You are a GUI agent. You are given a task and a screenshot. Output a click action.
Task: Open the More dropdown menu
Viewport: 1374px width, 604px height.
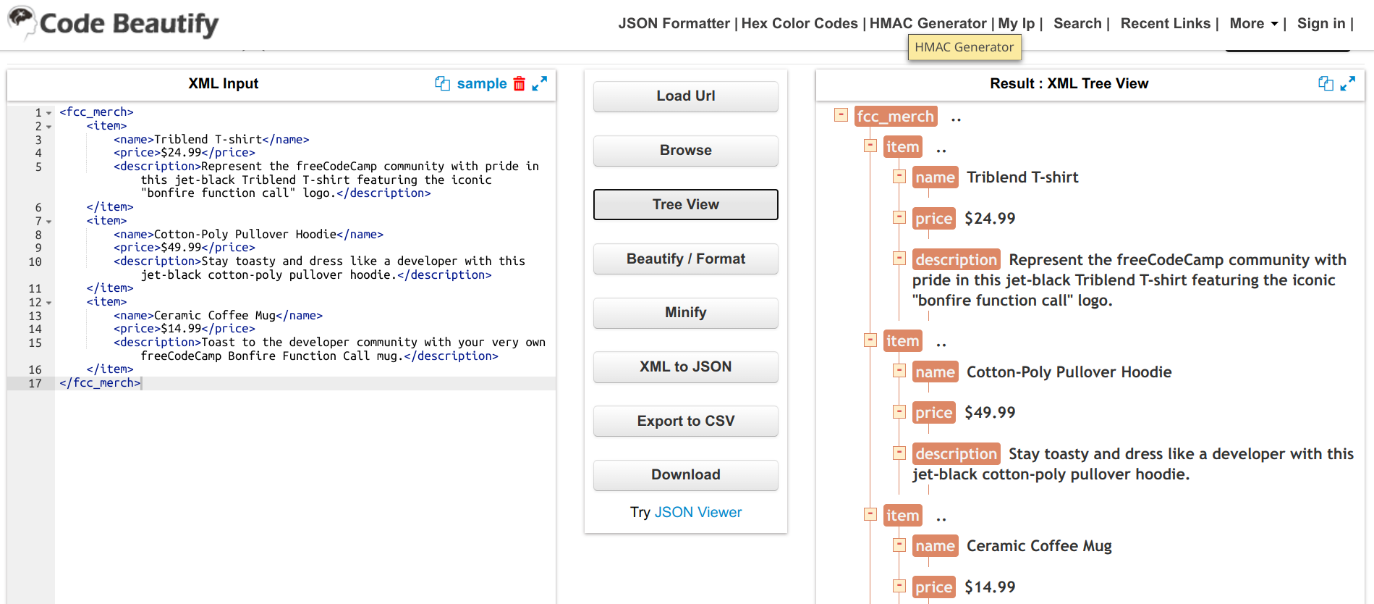point(1253,23)
